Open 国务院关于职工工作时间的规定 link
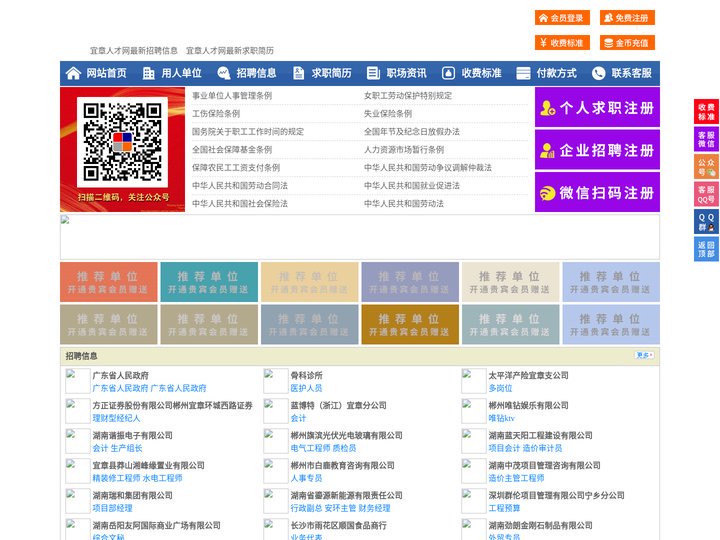Screen dimensions: 720x540 (x=248, y=131)
